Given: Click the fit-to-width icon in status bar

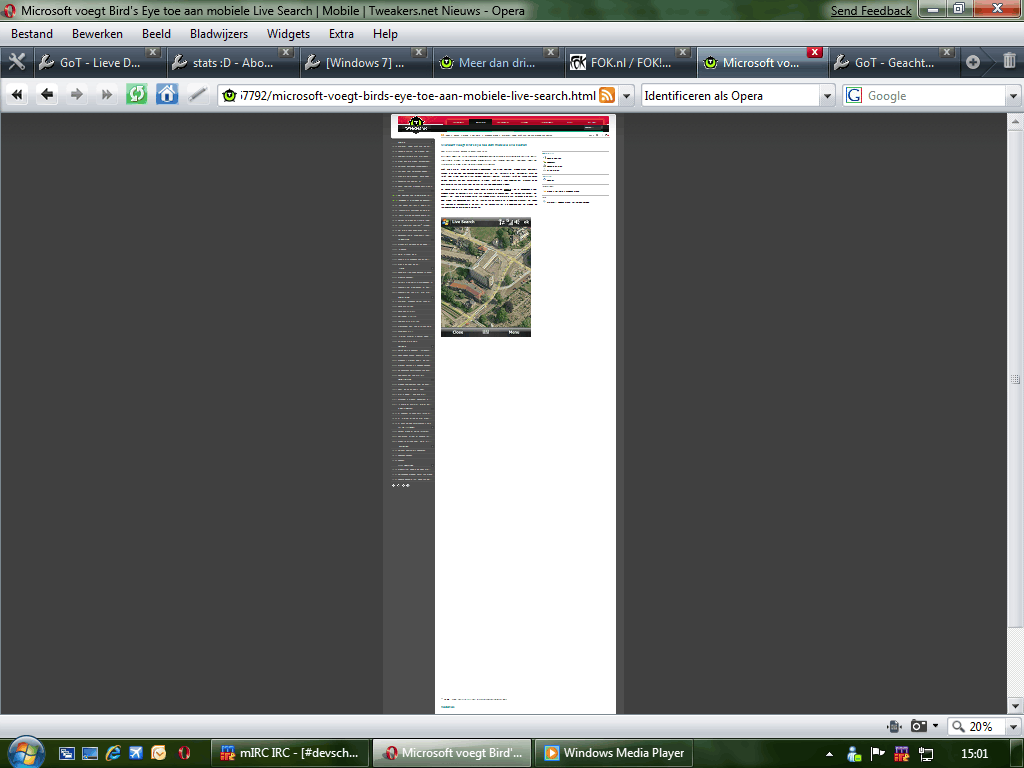Looking at the screenshot, I should (895, 726).
